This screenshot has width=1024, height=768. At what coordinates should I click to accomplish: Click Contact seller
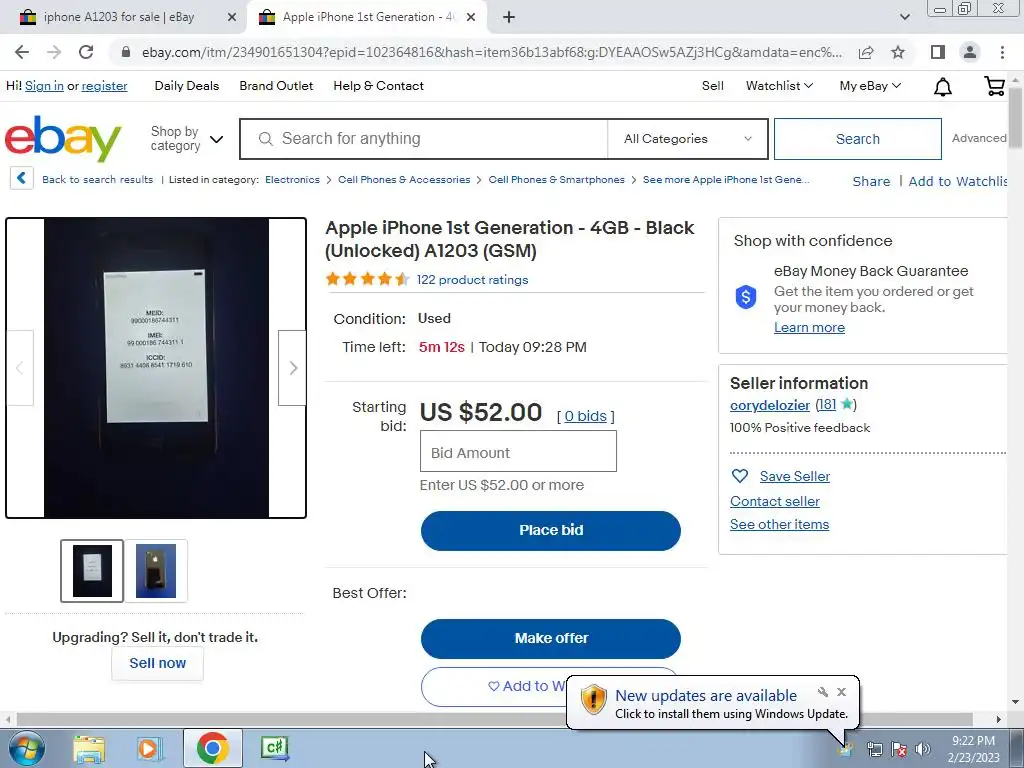pyautogui.click(x=775, y=501)
